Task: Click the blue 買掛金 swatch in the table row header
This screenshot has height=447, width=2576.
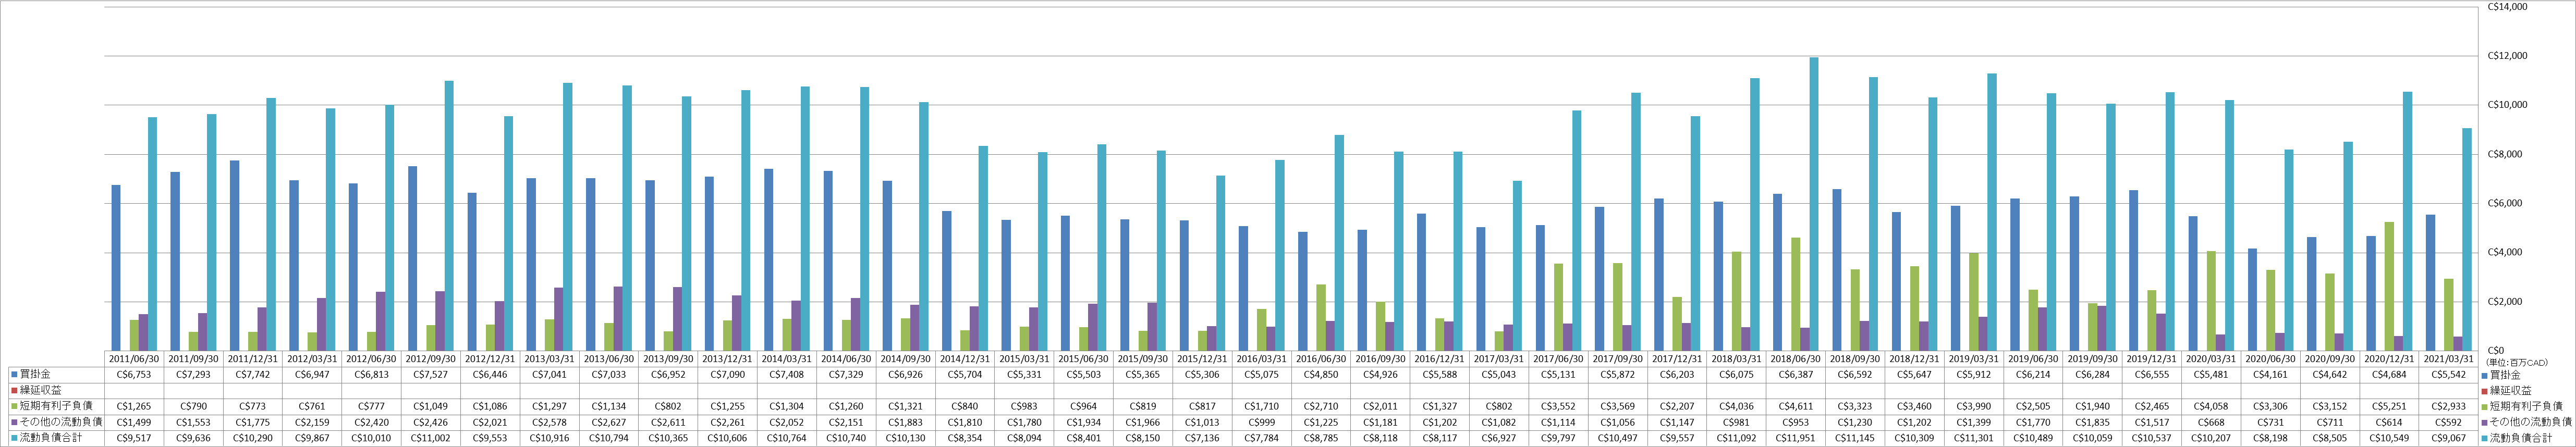Action: point(13,374)
